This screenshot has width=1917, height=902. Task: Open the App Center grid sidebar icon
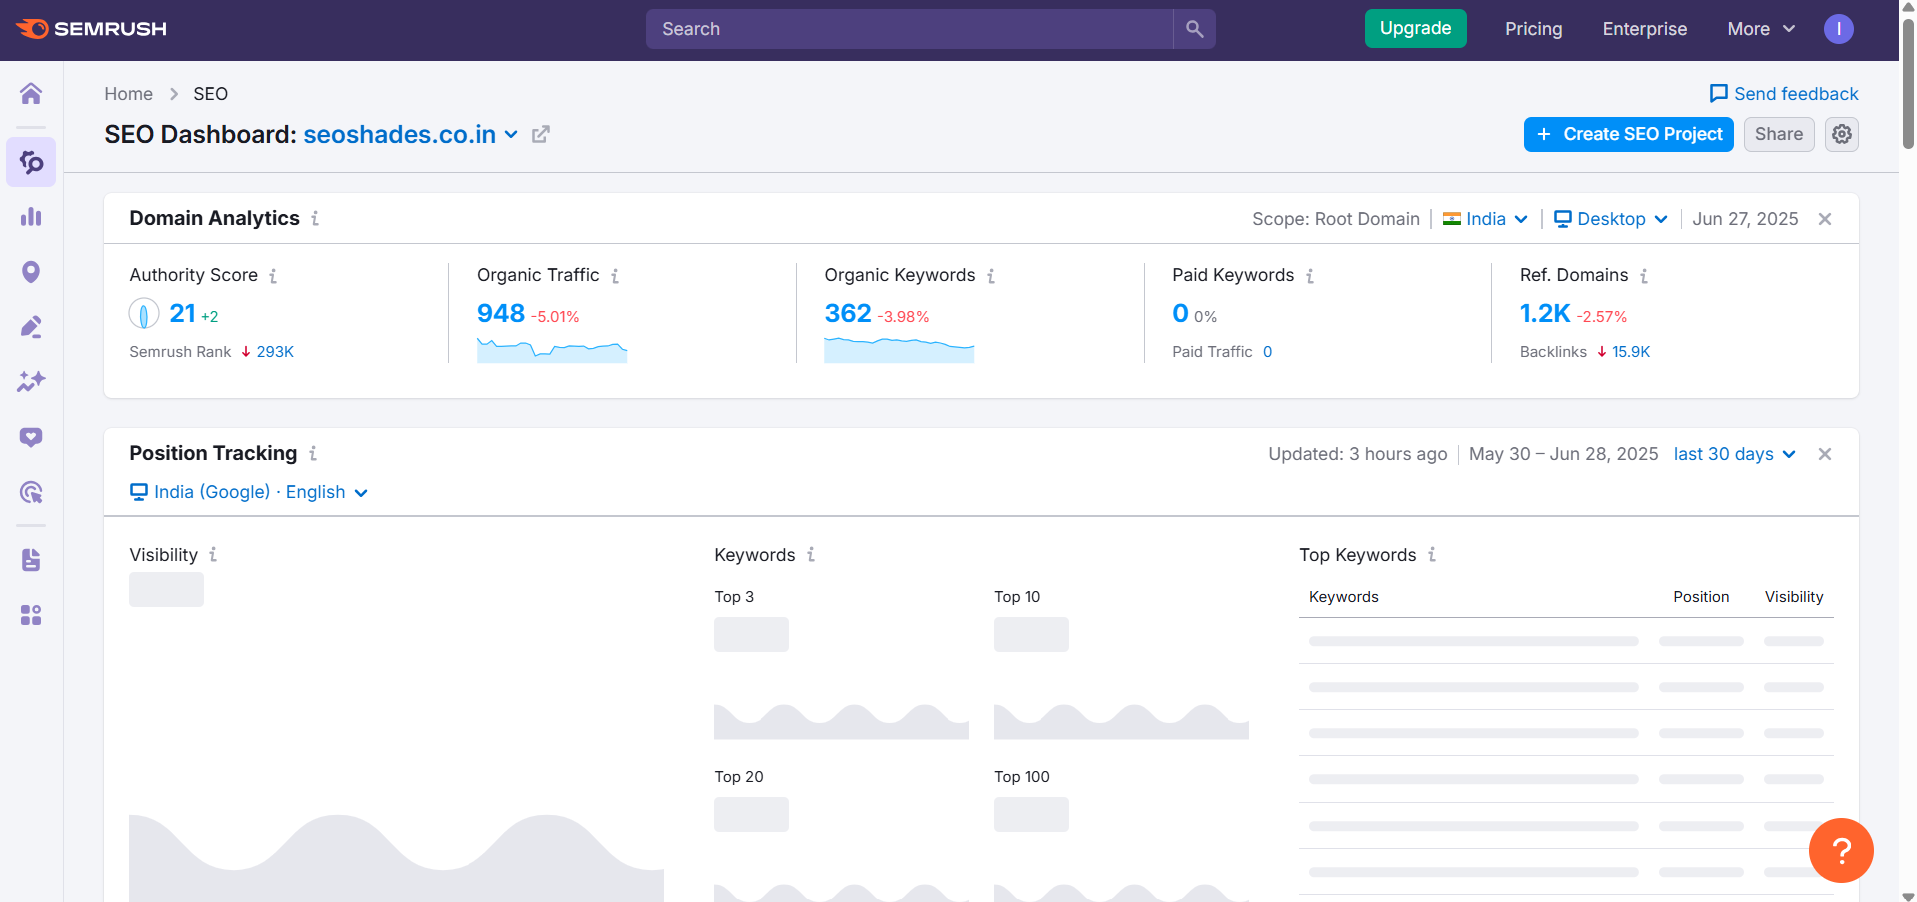point(31,615)
